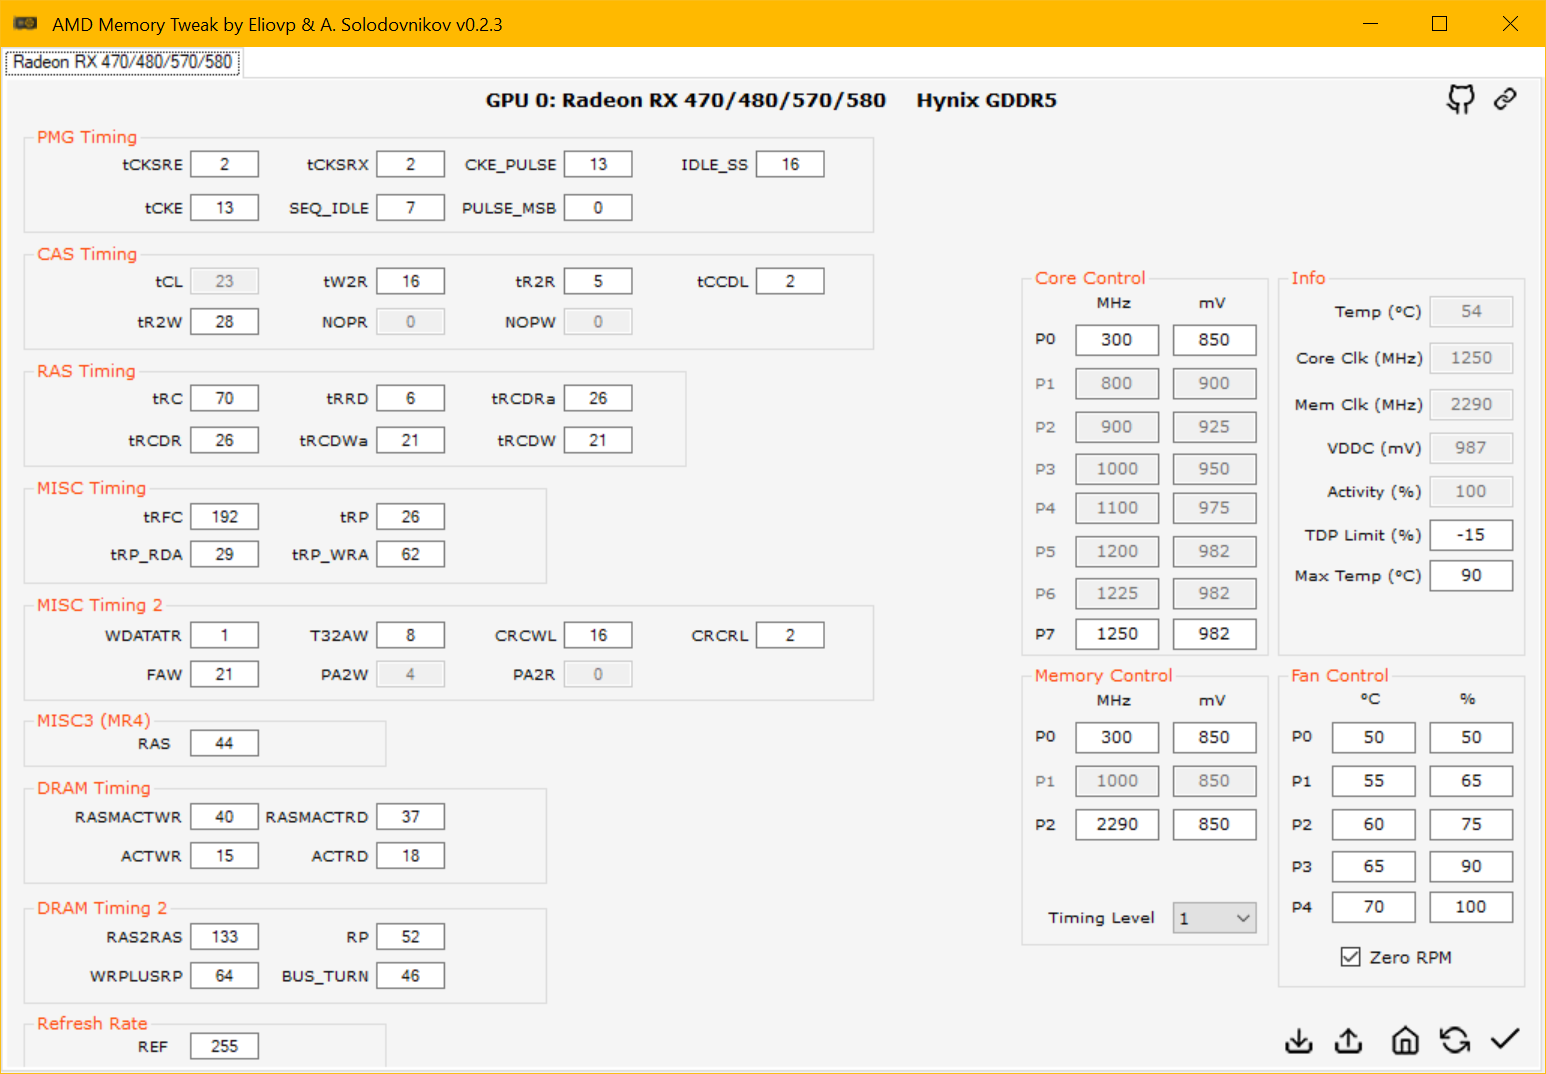The image size is (1546, 1074).
Task: Click the tRCDRa input field
Action: tap(598, 398)
